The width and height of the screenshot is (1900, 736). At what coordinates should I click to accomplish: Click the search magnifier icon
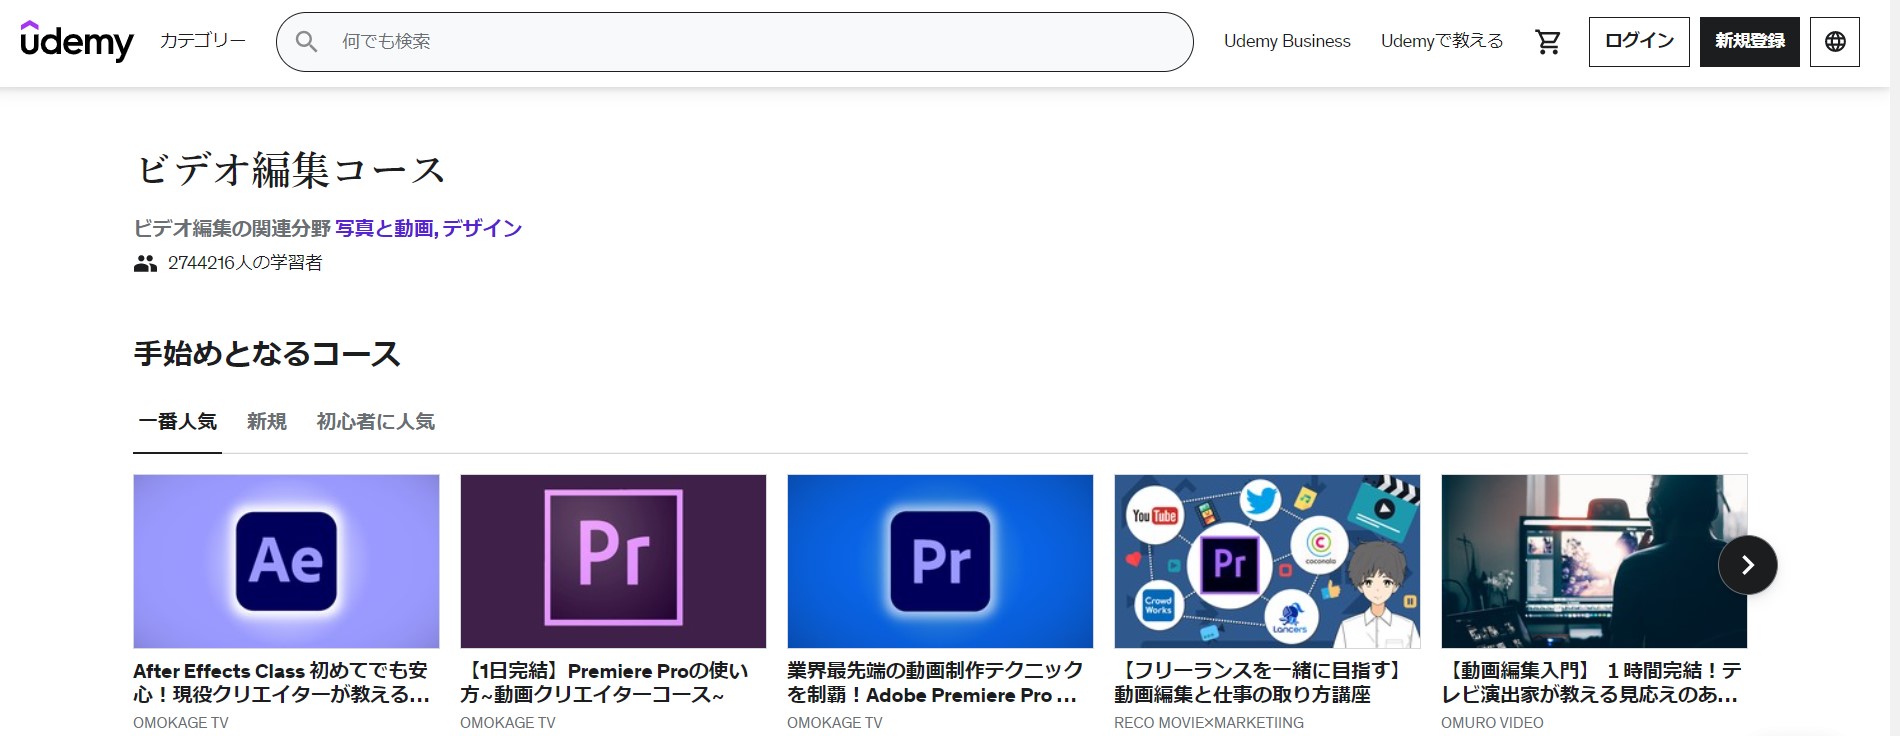pos(307,41)
